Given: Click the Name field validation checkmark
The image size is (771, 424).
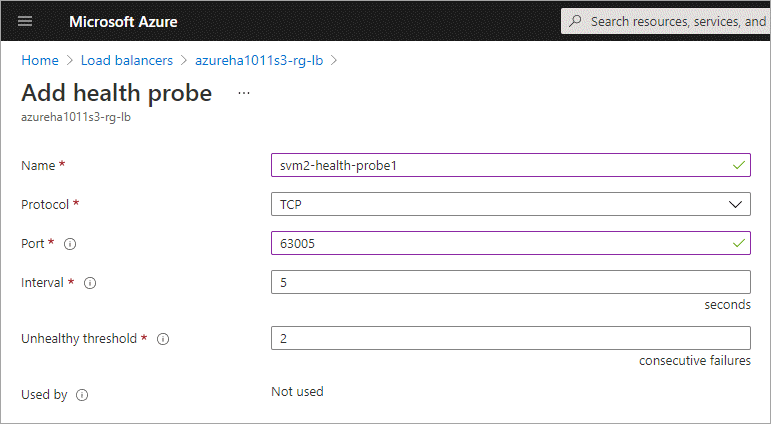Looking at the screenshot, I should point(738,165).
